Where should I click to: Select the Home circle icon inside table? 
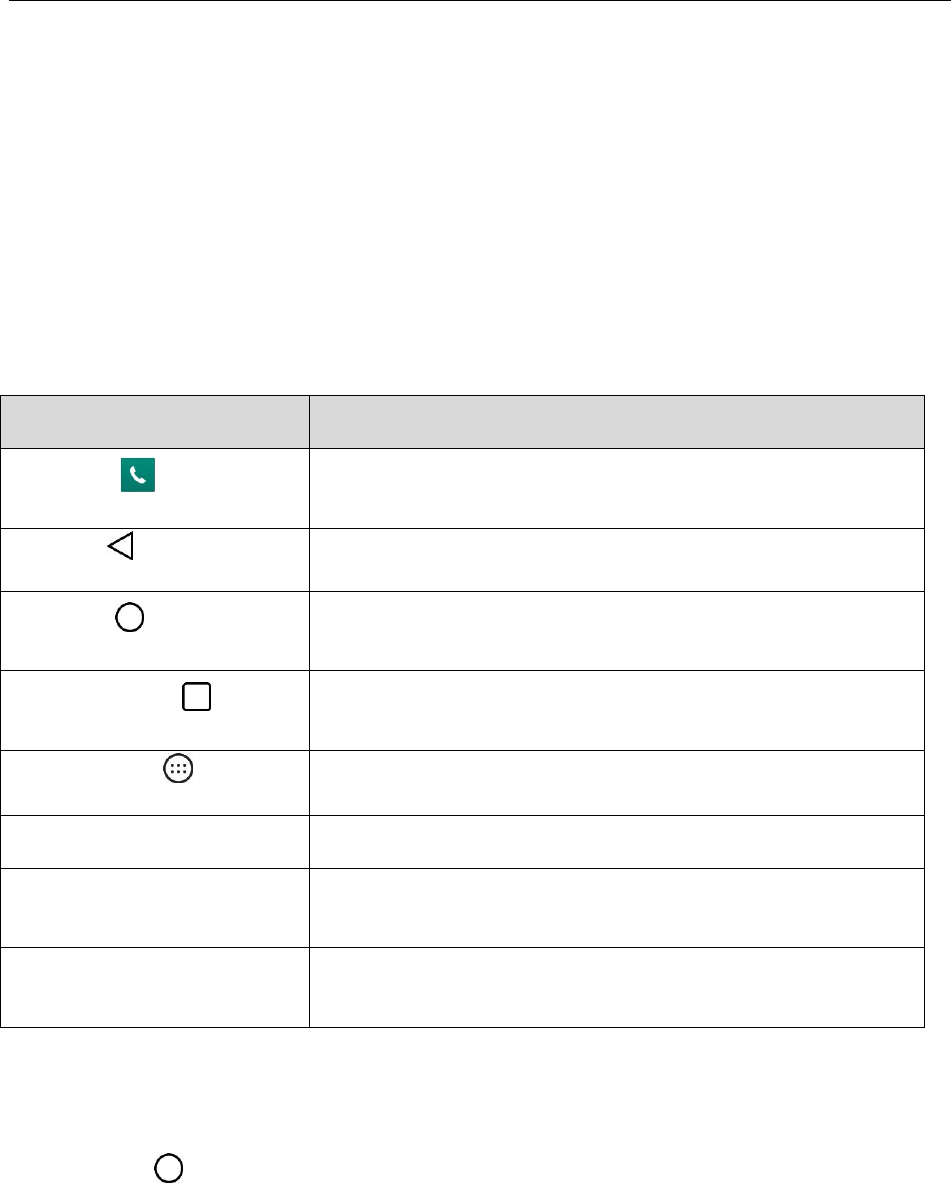[x=130, y=617]
